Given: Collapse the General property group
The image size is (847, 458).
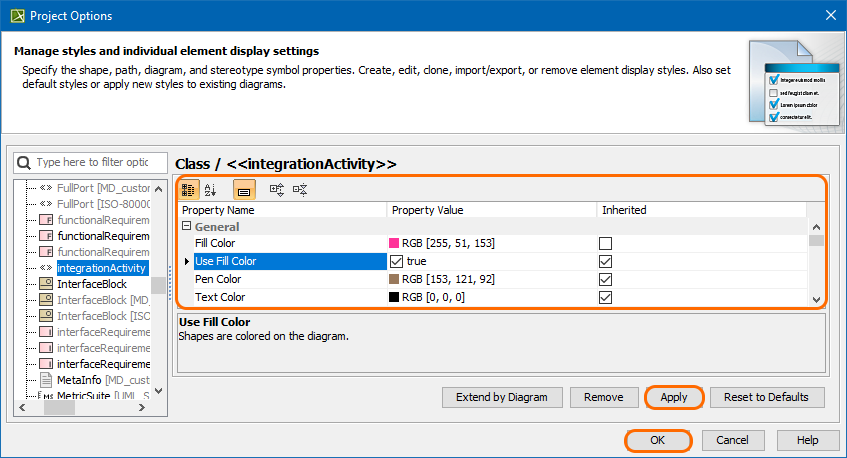Looking at the screenshot, I should [x=186, y=227].
